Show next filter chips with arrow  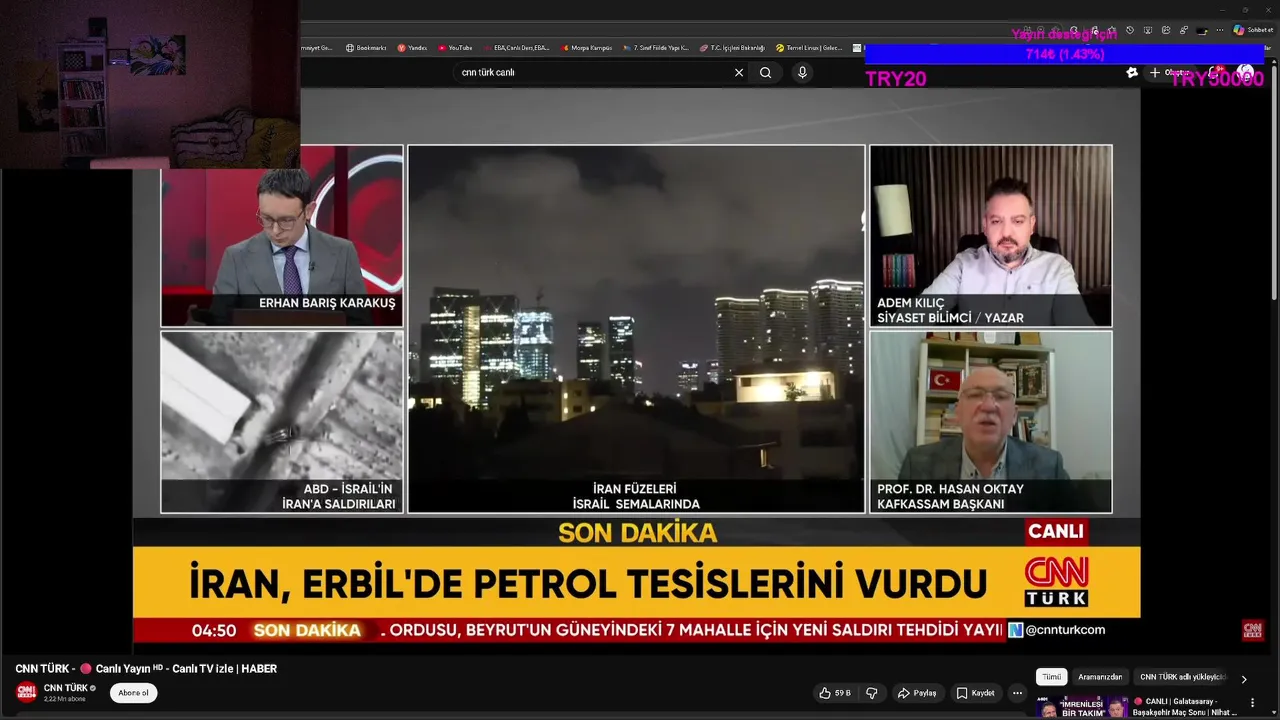(1244, 678)
